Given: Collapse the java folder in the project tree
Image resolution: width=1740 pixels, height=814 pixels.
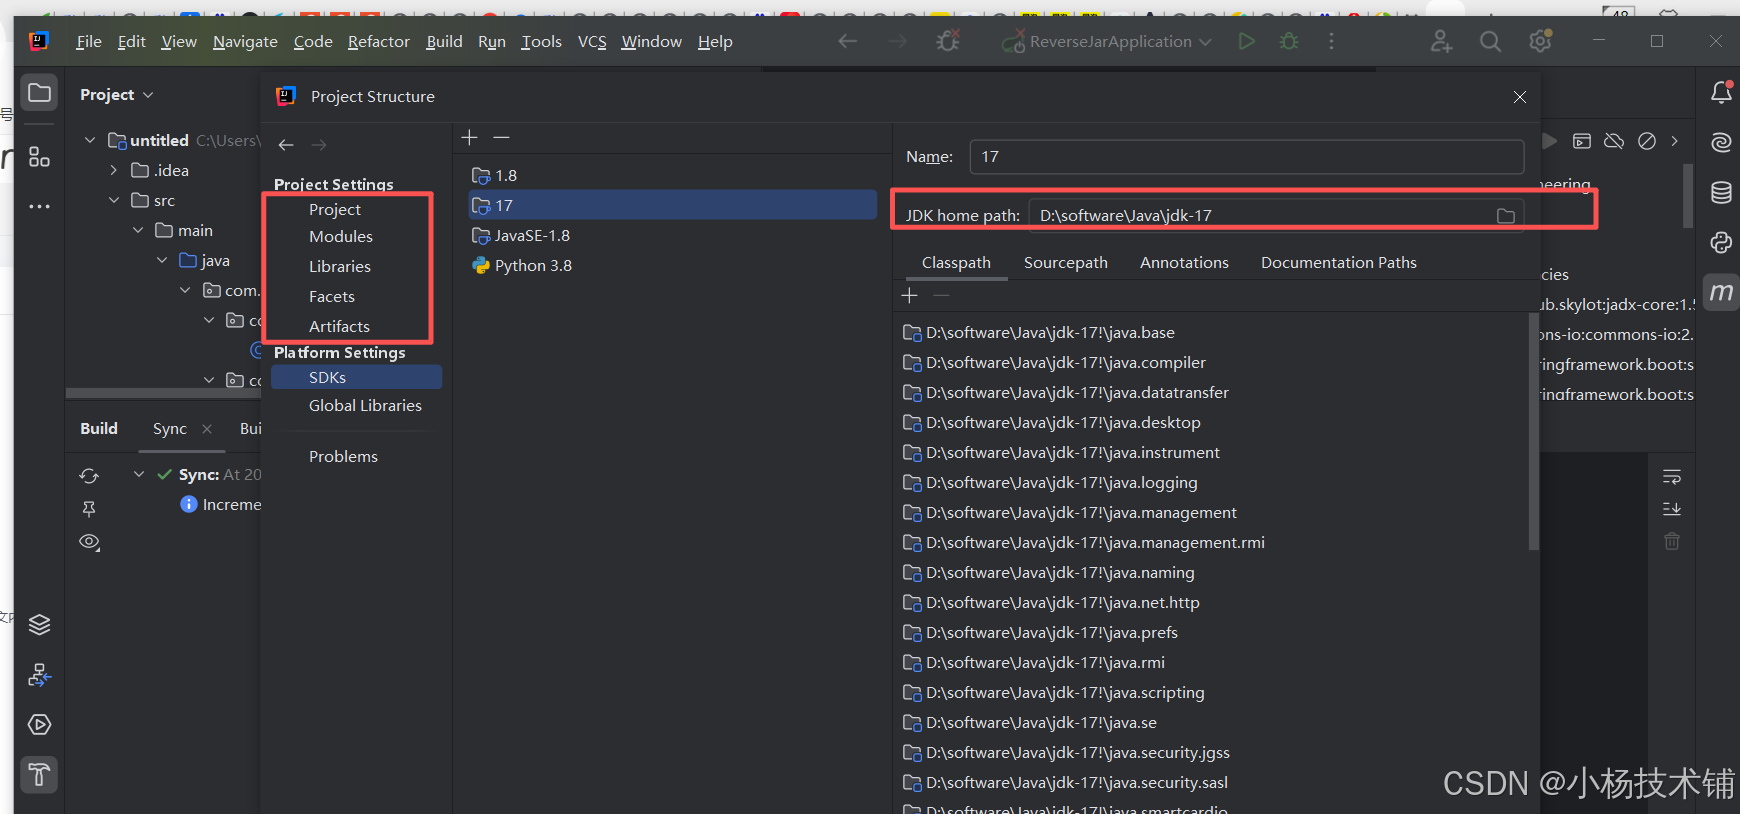Looking at the screenshot, I should click(162, 260).
